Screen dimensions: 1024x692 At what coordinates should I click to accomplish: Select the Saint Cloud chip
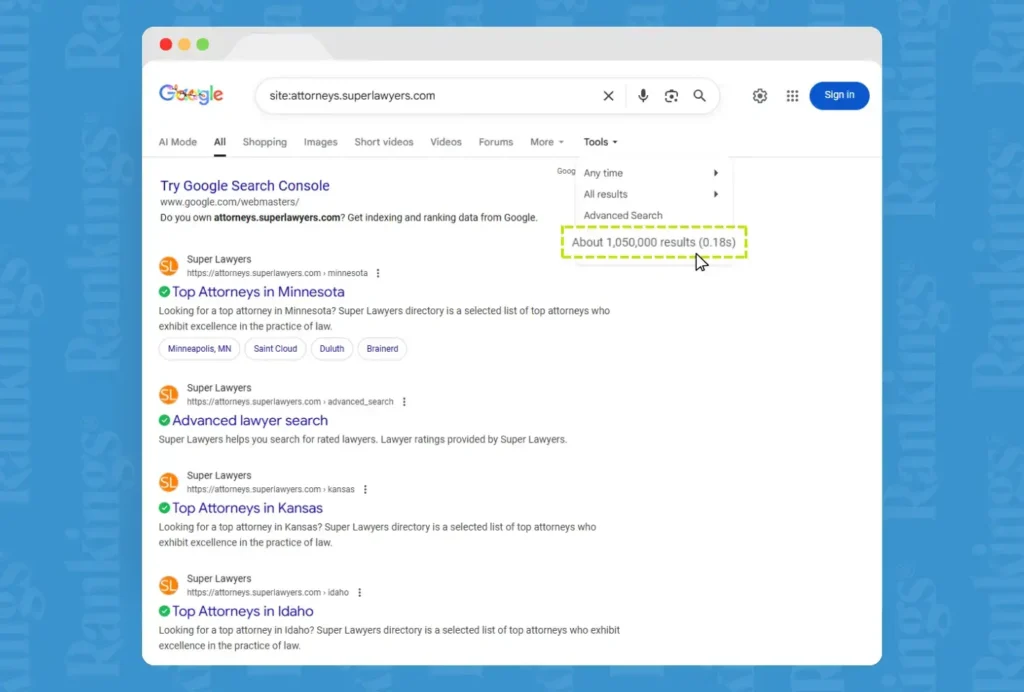pyautogui.click(x=275, y=349)
